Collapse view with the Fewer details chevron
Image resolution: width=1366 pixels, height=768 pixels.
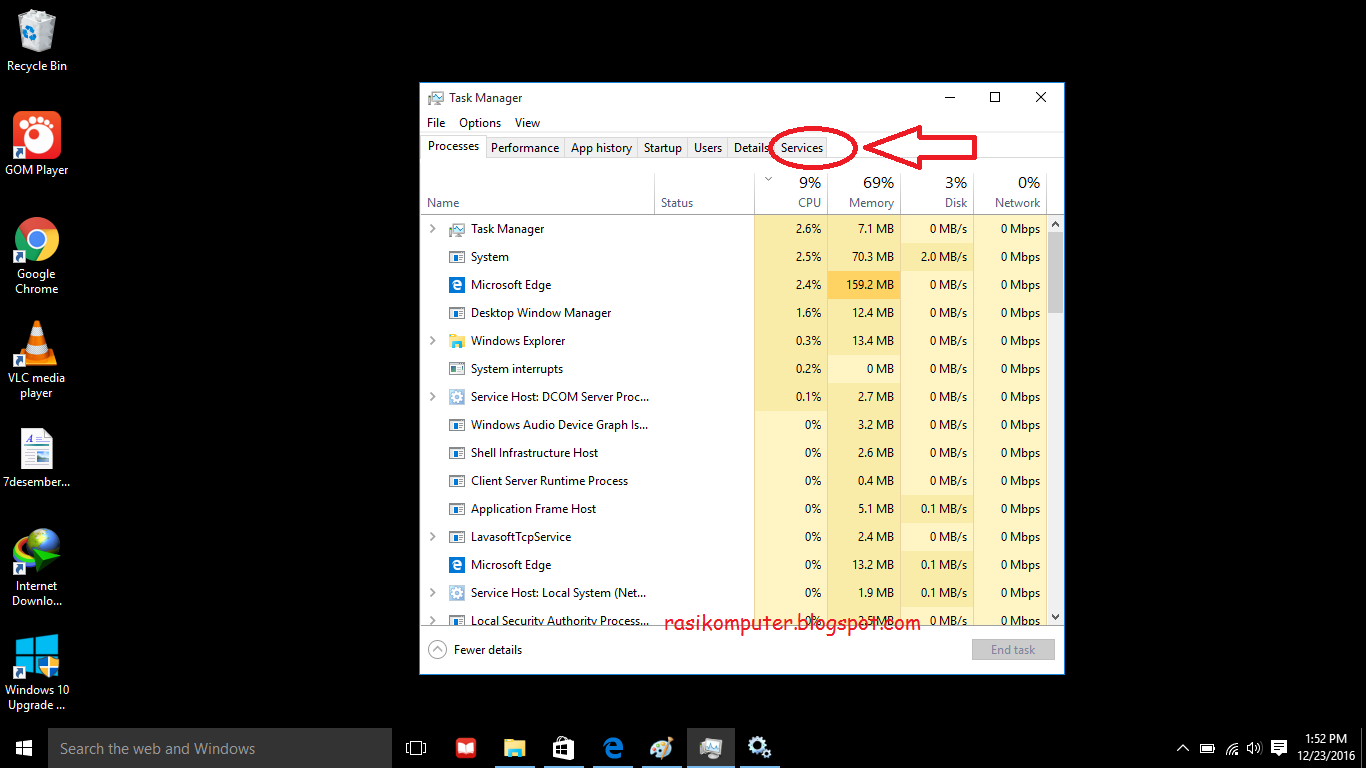coord(437,650)
